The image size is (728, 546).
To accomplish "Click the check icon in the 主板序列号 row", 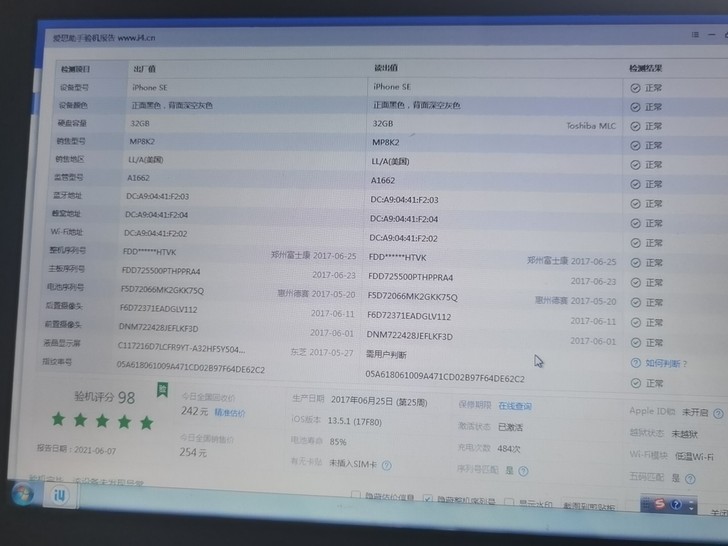I will click(x=636, y=283).
